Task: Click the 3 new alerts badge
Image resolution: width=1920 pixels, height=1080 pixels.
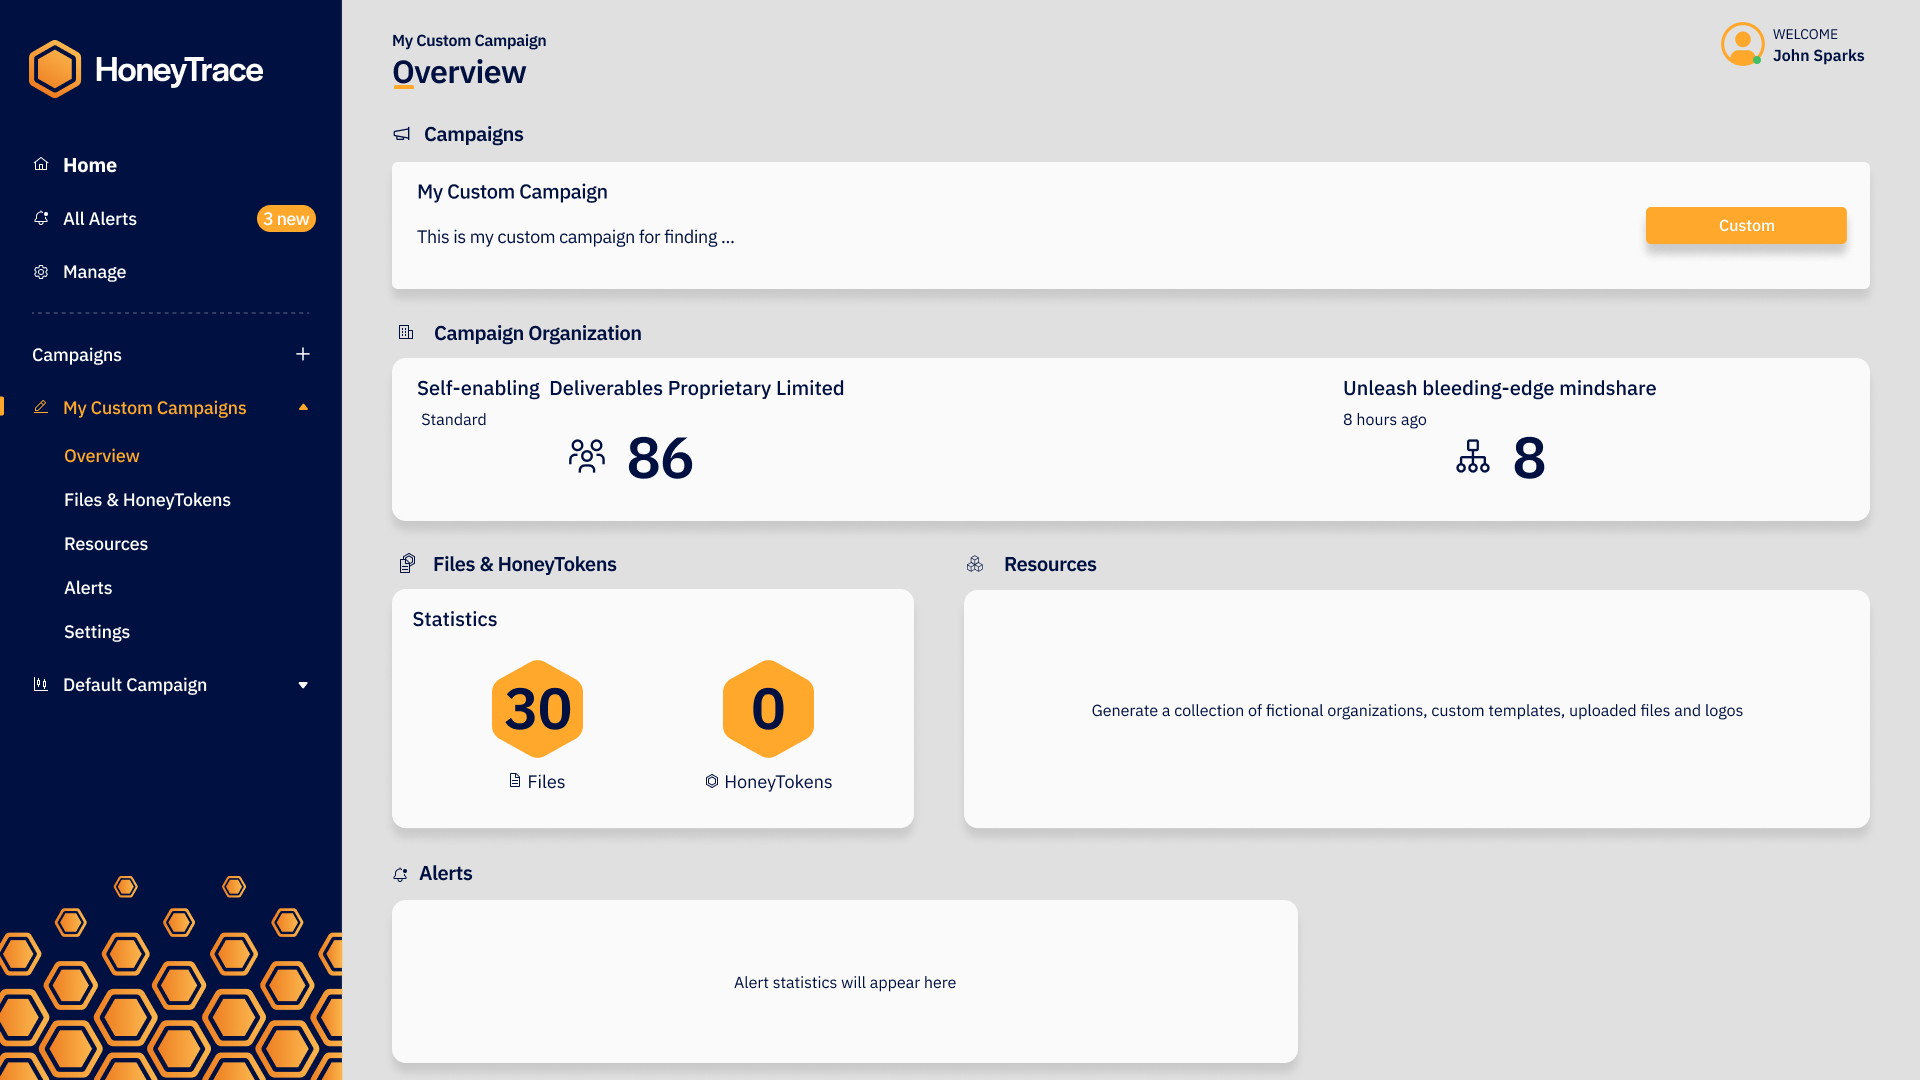Action: [x=286, y=218]
